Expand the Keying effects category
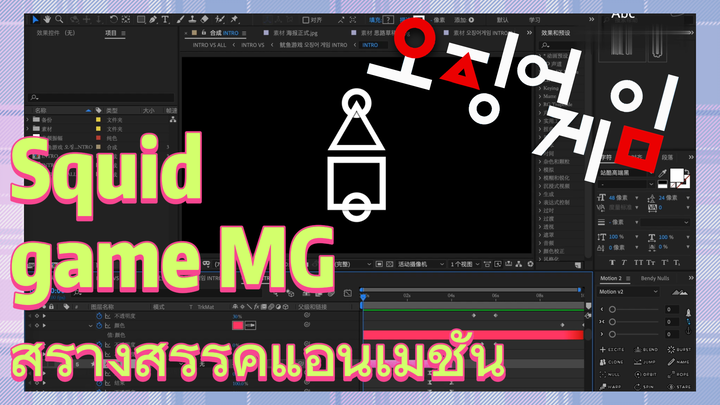720x405 pixels. [540, 88]
